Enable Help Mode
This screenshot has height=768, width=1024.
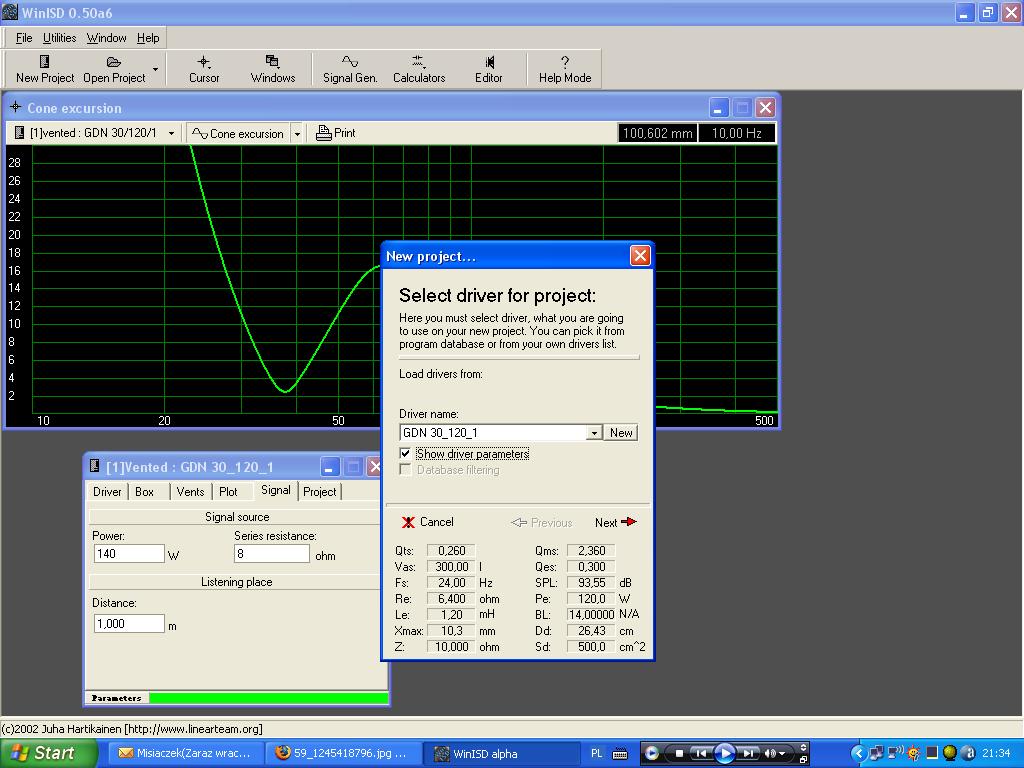tap(565, 68)
